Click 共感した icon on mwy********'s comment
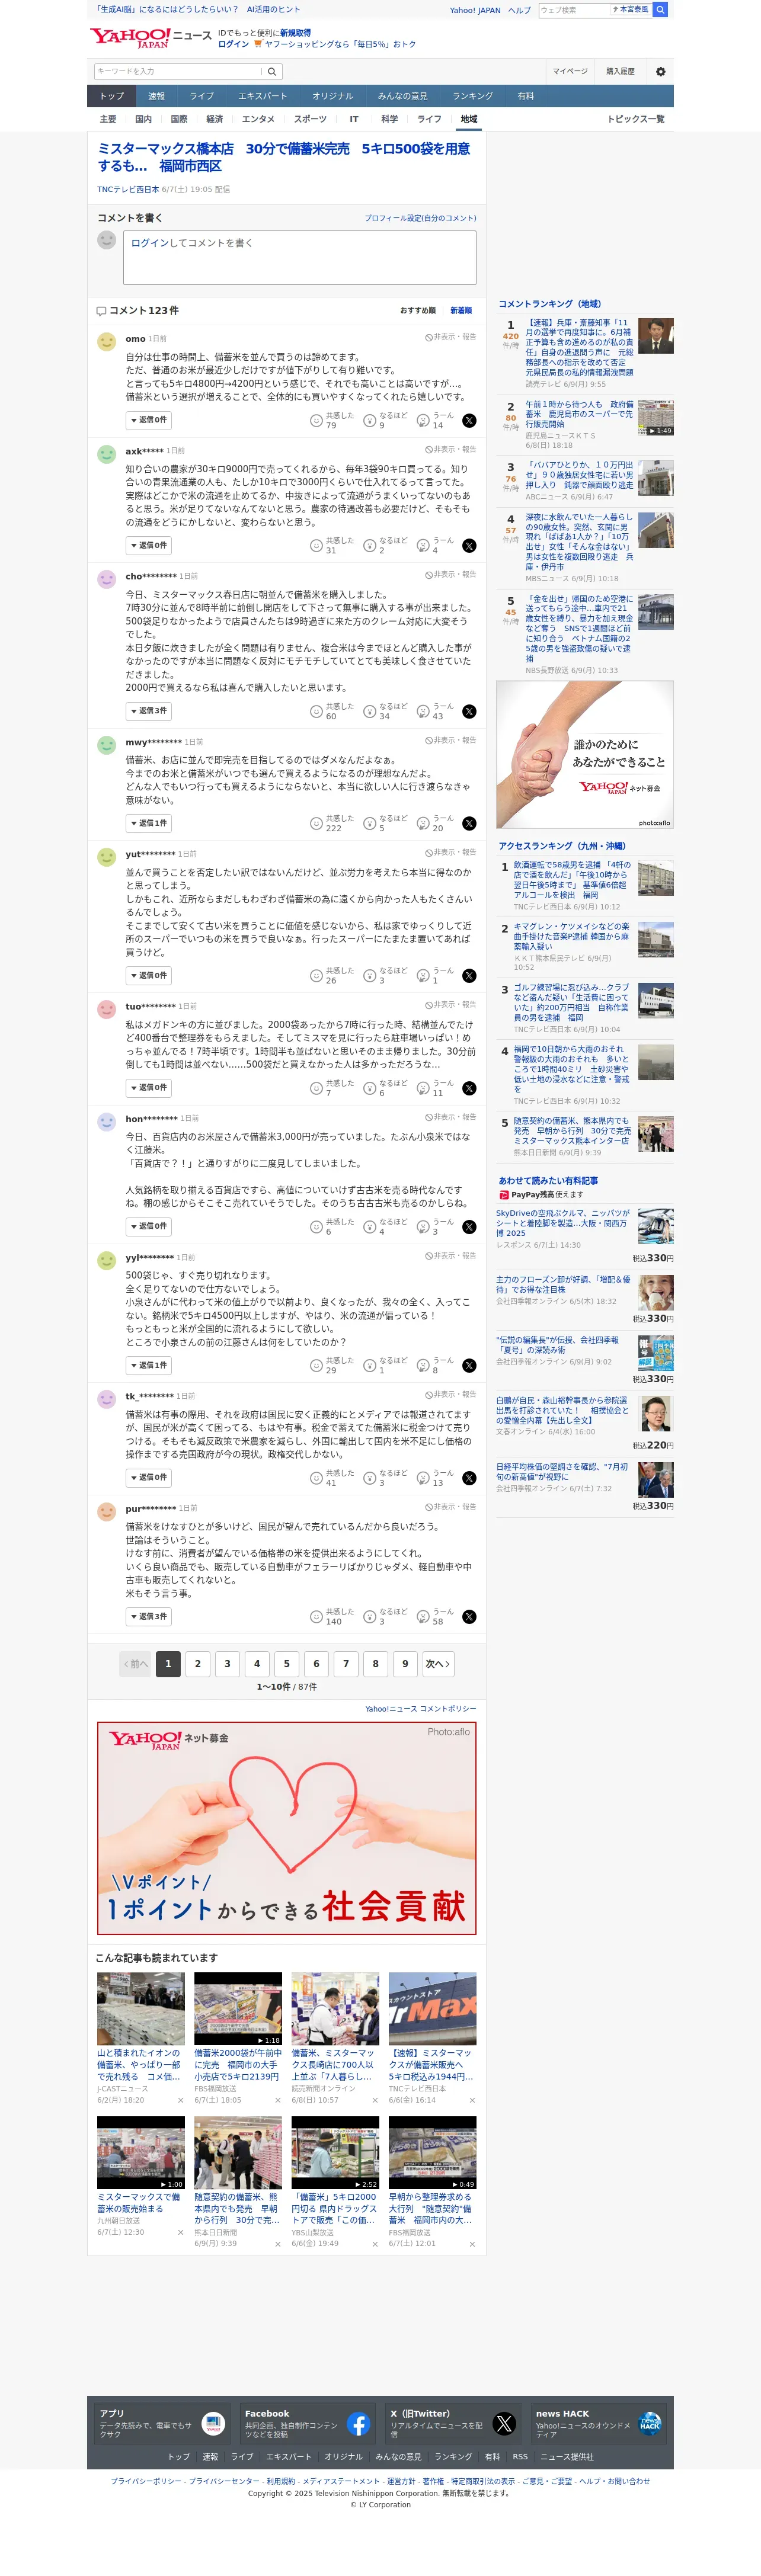This screenshot has width=761, height=2576. (316, 823)
